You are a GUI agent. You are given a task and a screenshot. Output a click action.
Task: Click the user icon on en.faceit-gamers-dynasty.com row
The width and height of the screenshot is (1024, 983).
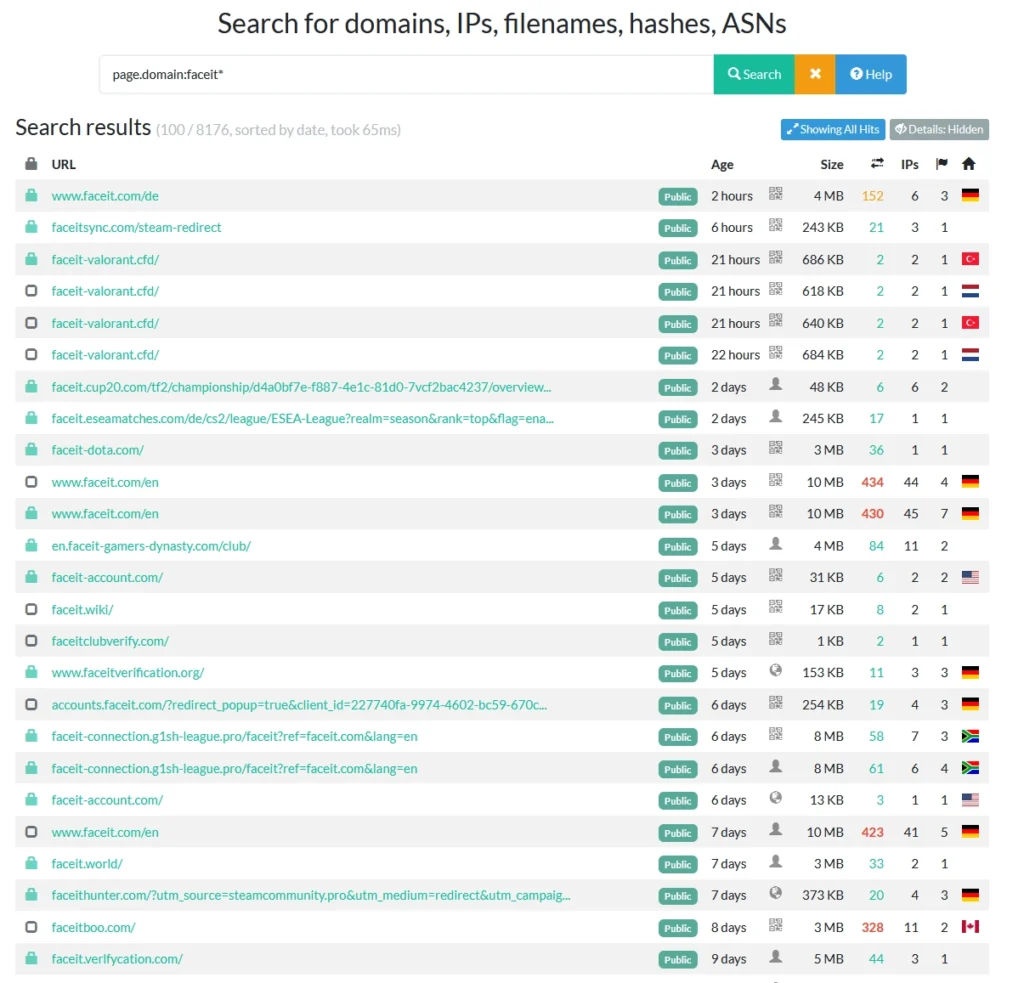(775, 543)
